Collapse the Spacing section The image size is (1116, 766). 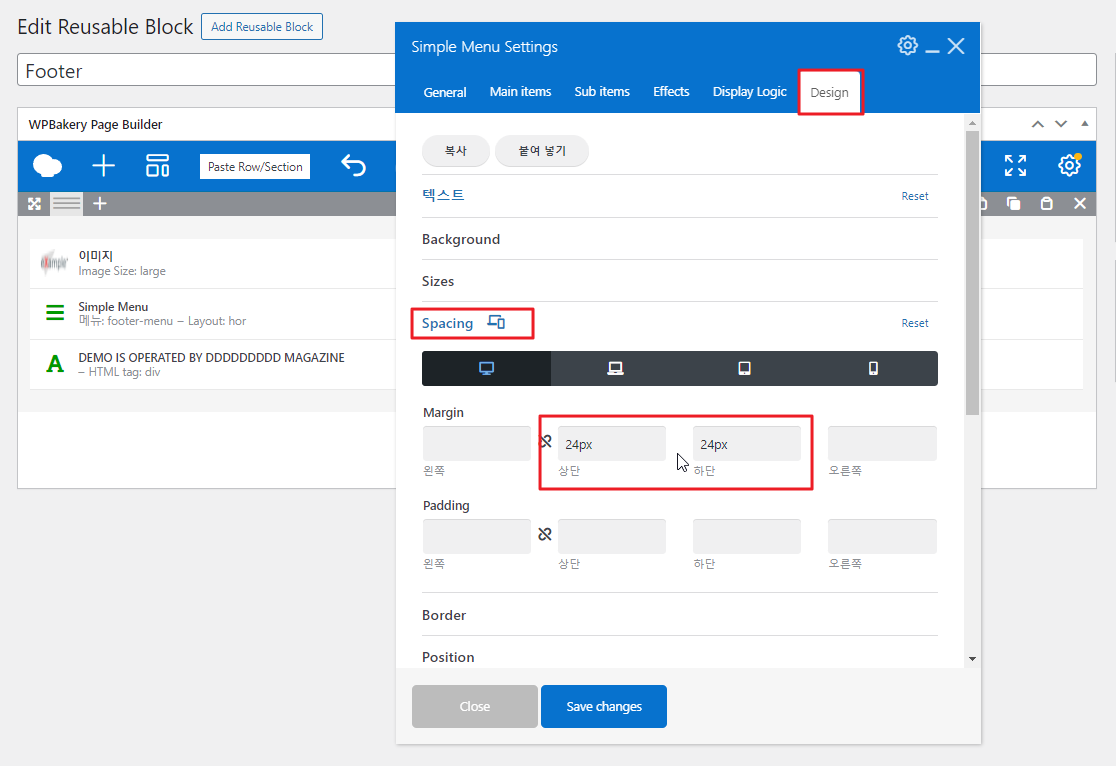coord(447,323)
